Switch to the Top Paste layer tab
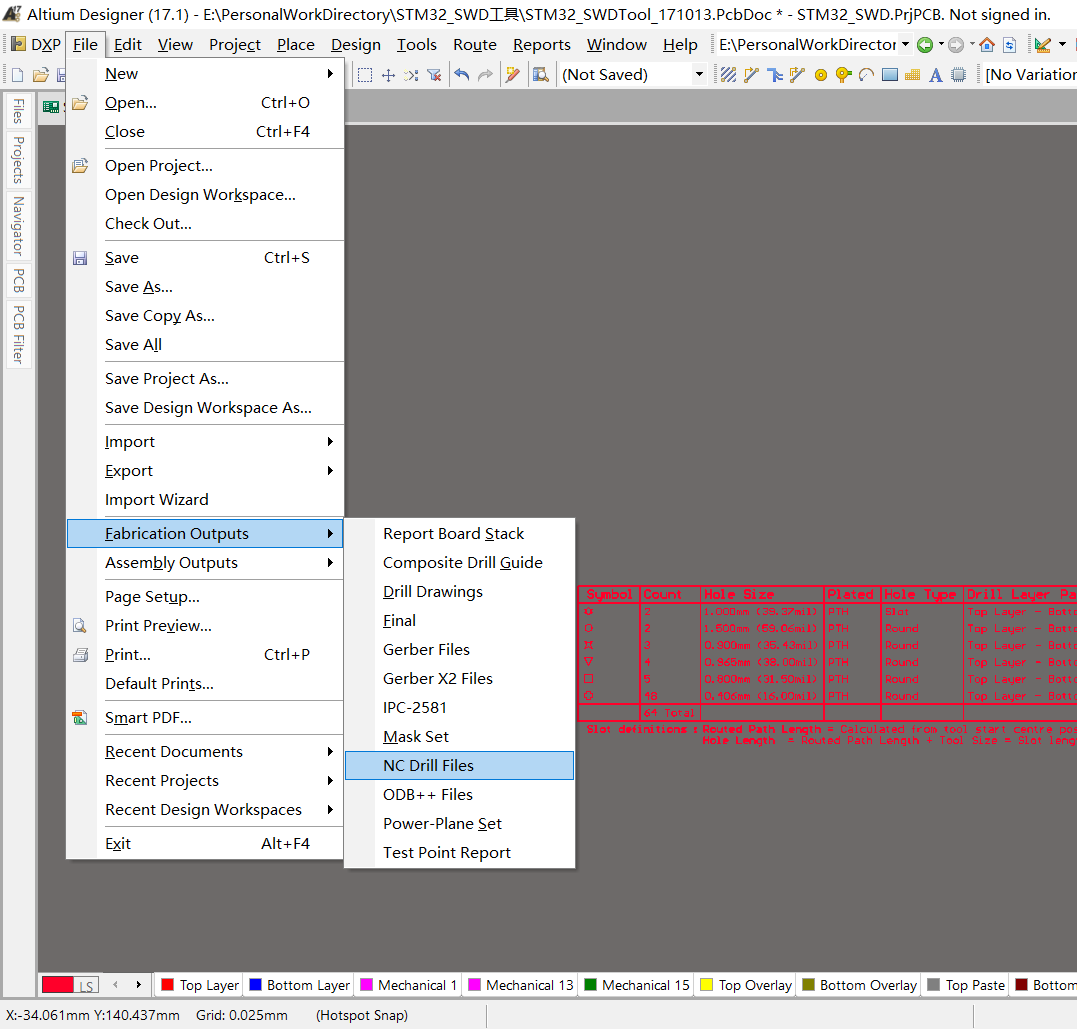The width and height of the screenshot is (1077, 1029). pyautogui.click(x=966, y=985)
